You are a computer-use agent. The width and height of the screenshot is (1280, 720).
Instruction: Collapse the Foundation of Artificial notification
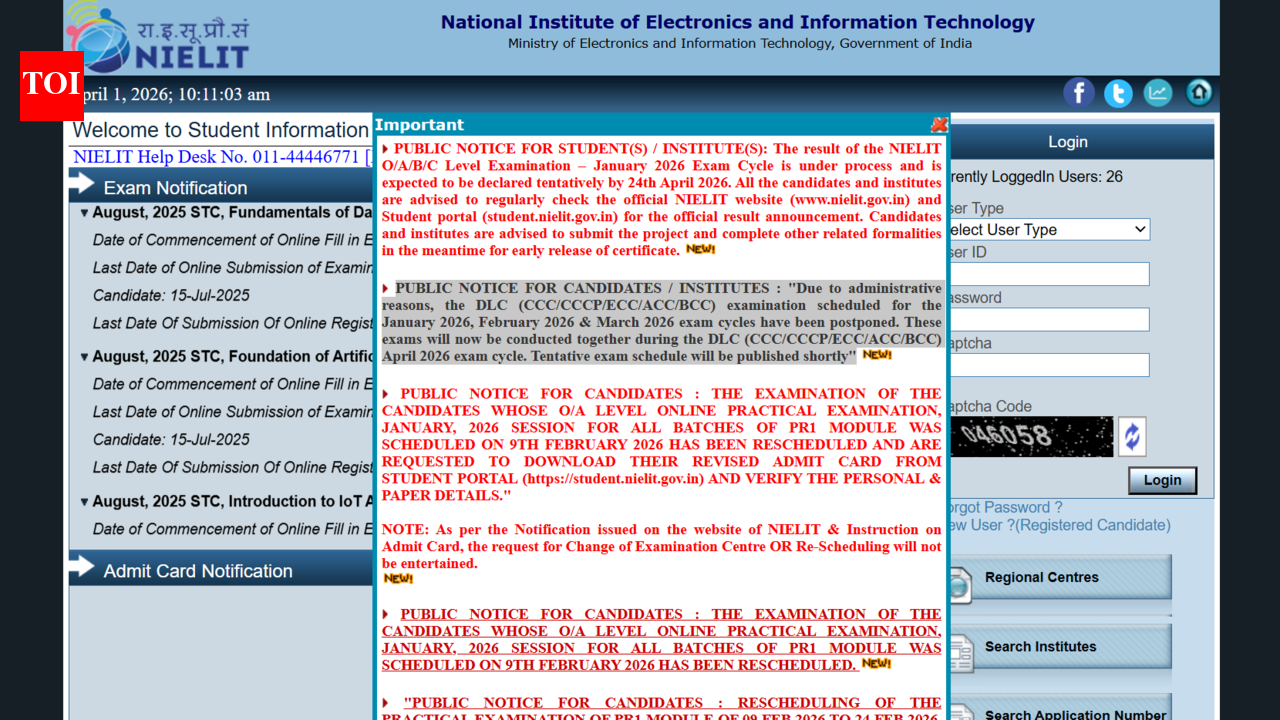(x=84, y=356)
